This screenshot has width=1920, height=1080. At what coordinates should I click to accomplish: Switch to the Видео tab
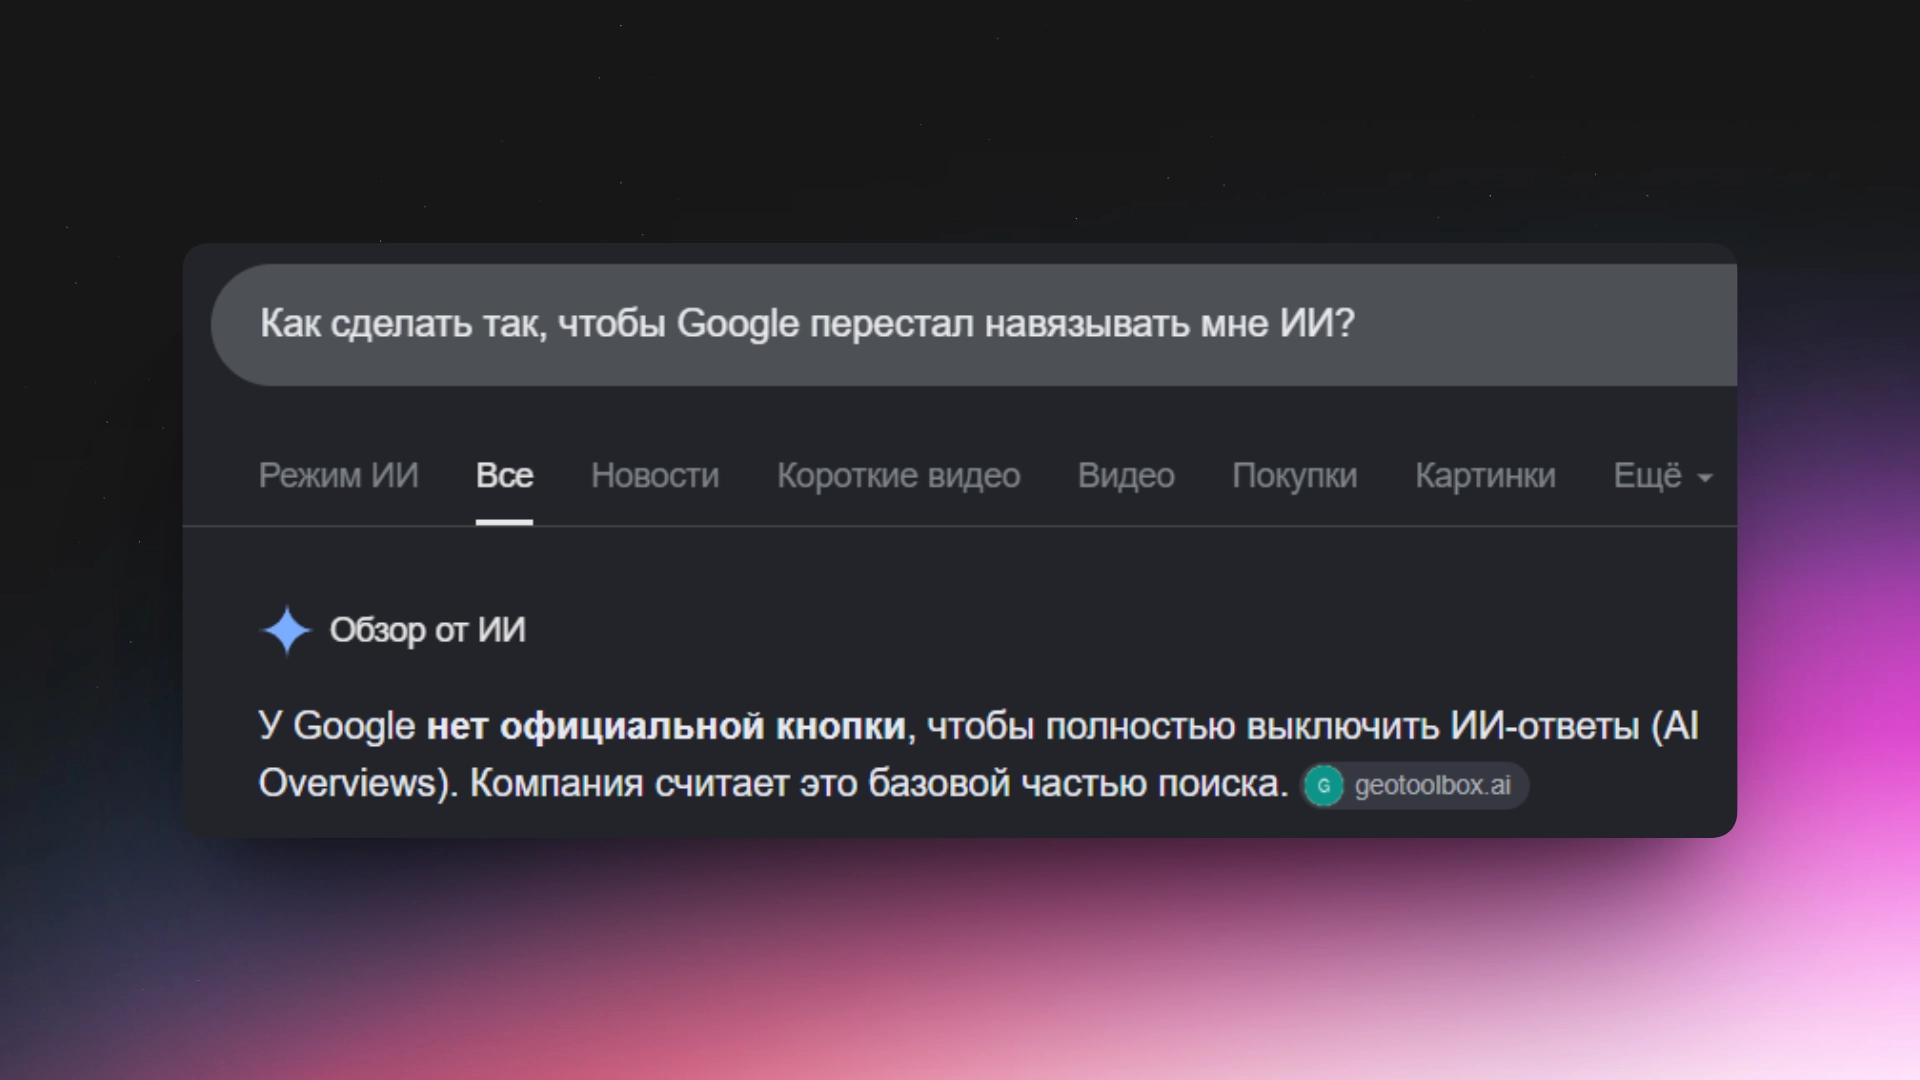(1126, 476)
